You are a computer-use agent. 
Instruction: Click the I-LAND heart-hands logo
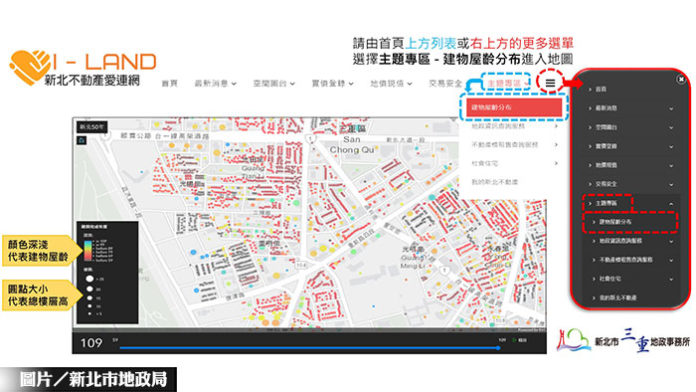[x=30, y=67]
